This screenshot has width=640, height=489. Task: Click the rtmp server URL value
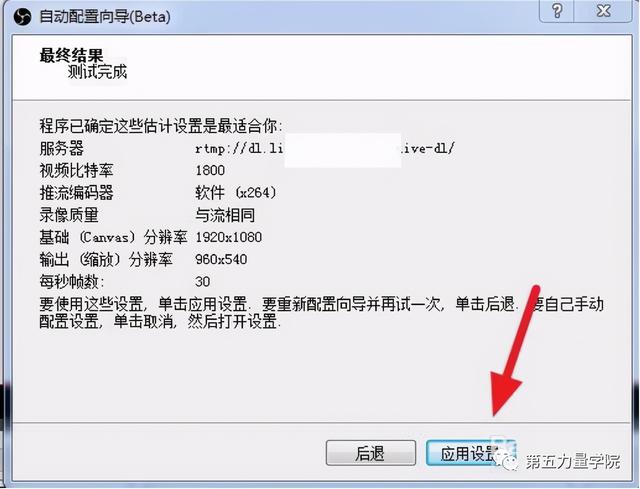324,149
